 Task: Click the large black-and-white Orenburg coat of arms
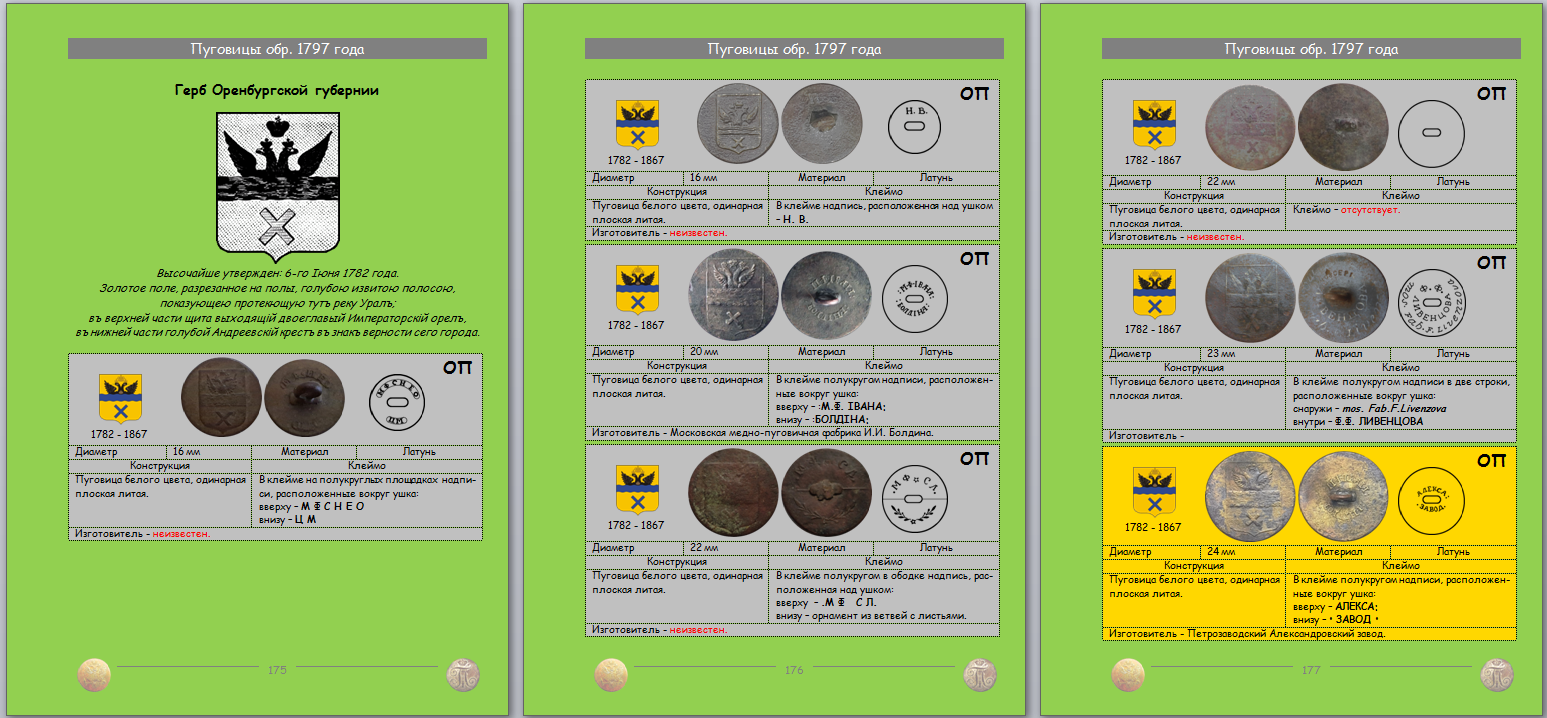tap(276, 181)
